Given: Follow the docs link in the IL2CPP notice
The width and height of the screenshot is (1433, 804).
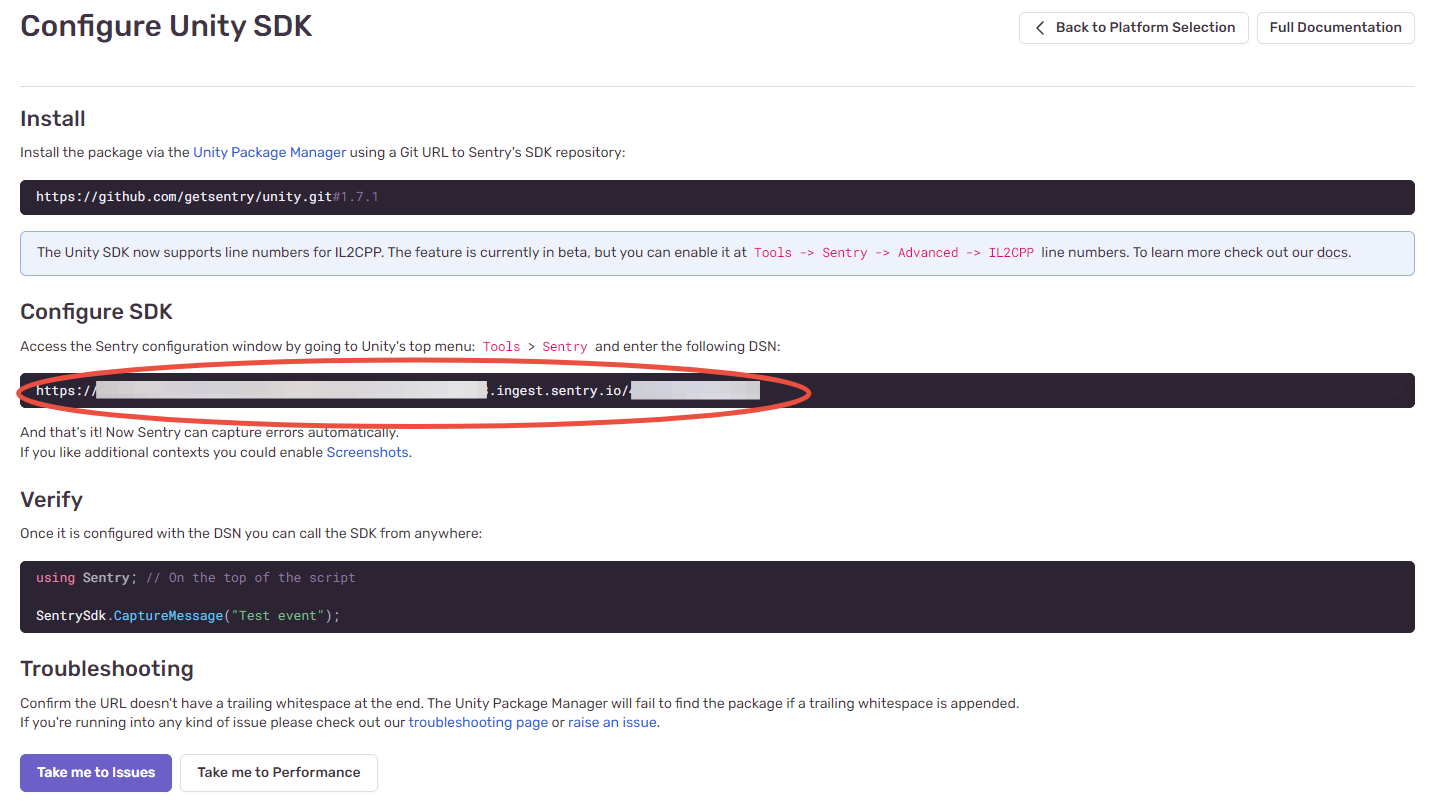Looking at the screenshot, I should click(x=1332, y=253).
